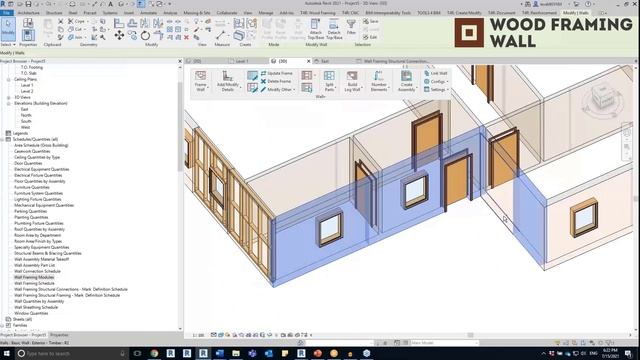Image resolution: width=640 pixels, height=360 pixels.
Task: Click the Windows taskbar search box
Action: pos(71,353)
